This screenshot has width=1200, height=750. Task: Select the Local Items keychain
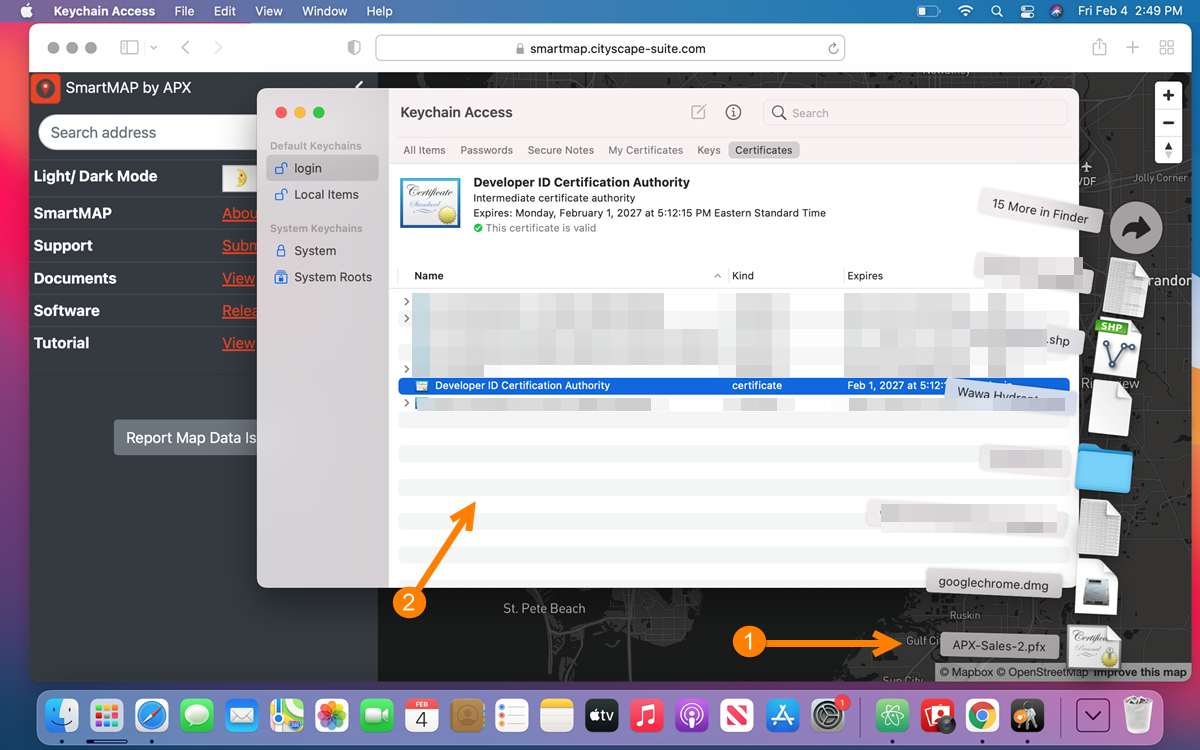click(322, 195)
